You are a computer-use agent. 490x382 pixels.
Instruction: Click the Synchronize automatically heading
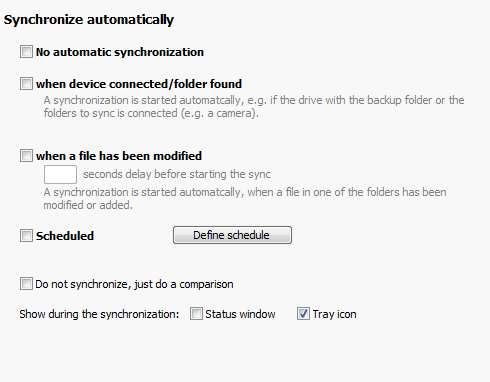(89, 20)
